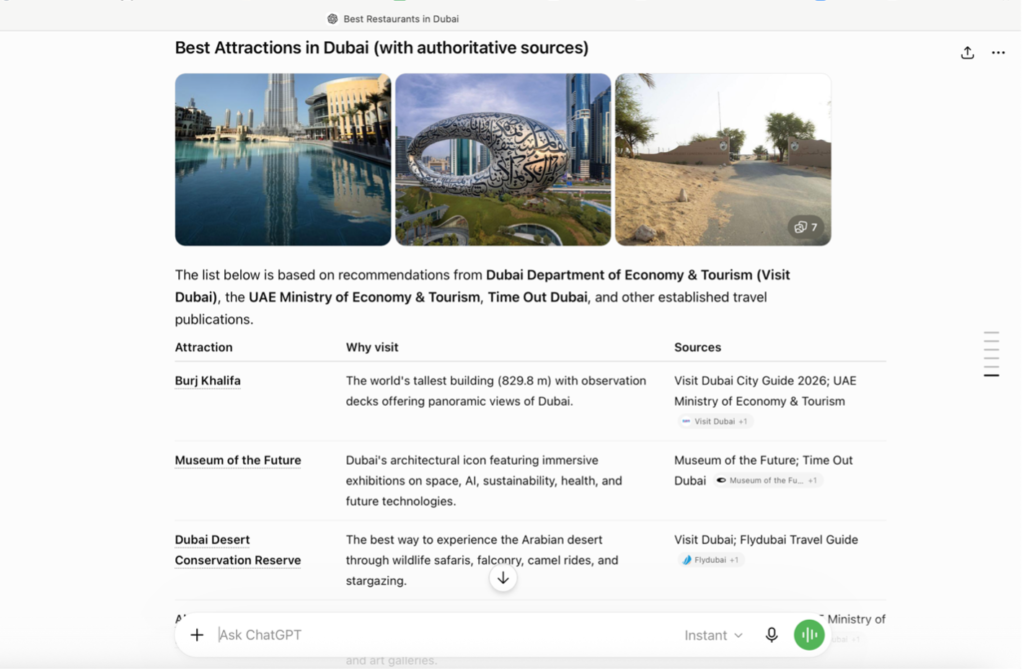Image resolution: width=1024 pixels, height=671 pixels.
Task: Open the Burj Khalifa link
Action: pyautogui.click(x=208, y=382)
